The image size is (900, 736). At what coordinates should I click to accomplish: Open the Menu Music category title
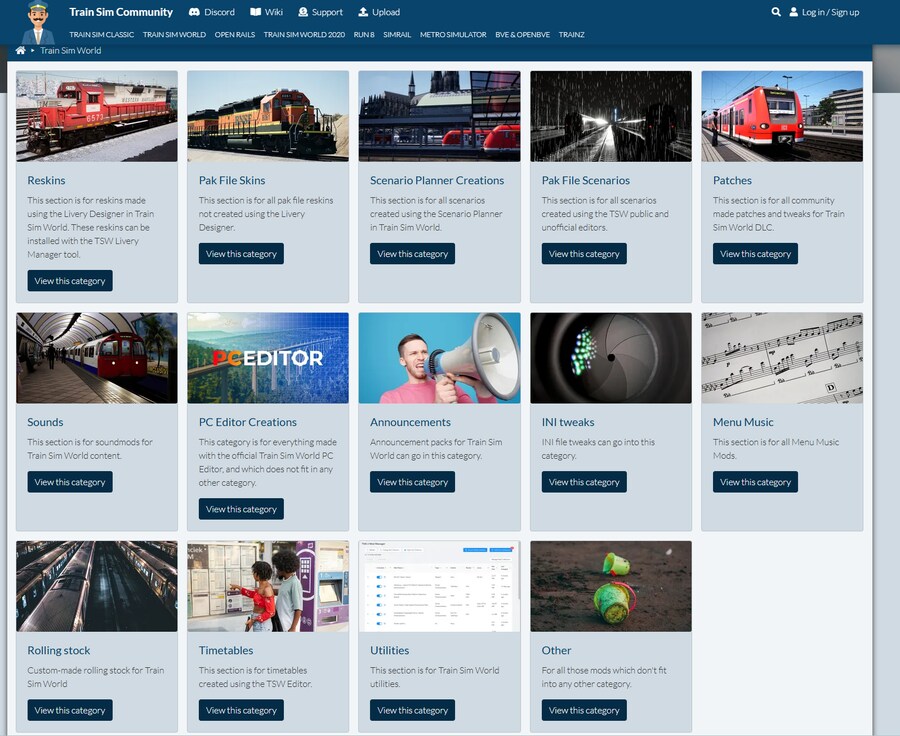tap(743, 422)
